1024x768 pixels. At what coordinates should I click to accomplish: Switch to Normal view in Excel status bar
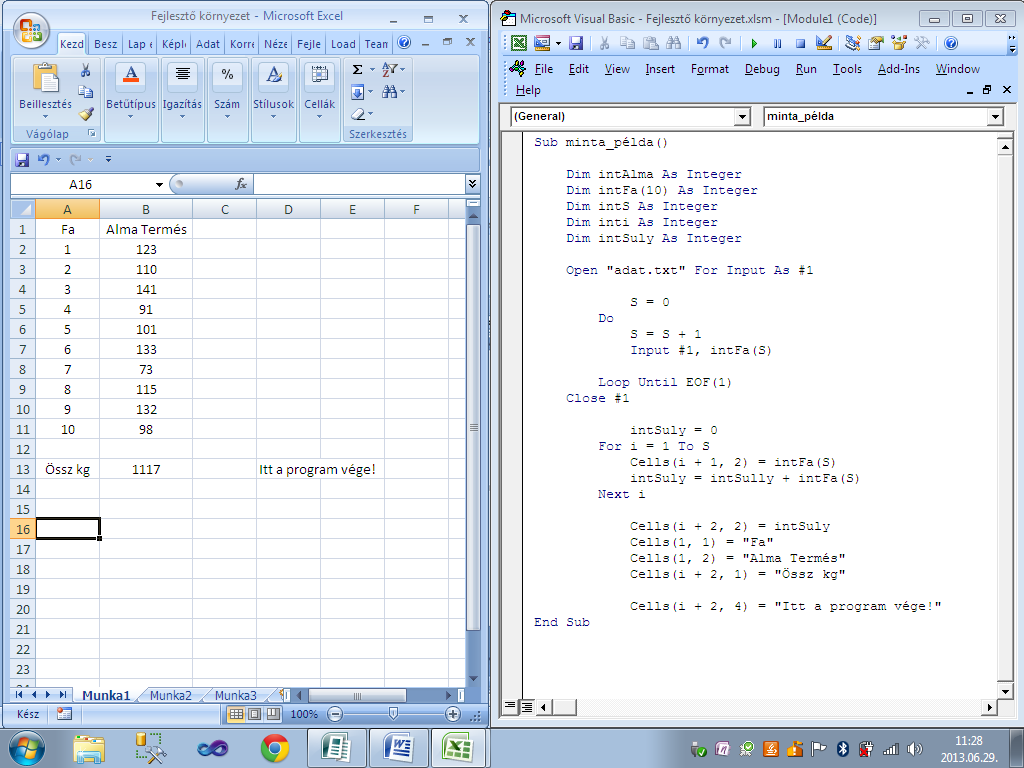(236, 714)
